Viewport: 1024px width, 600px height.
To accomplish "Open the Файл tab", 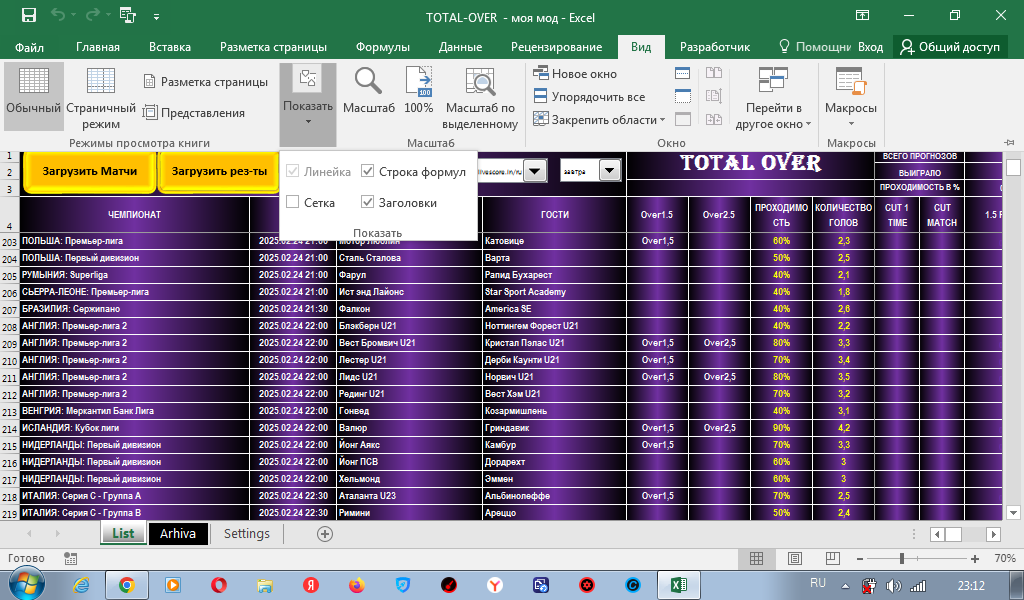I will [x=29, y=47].
